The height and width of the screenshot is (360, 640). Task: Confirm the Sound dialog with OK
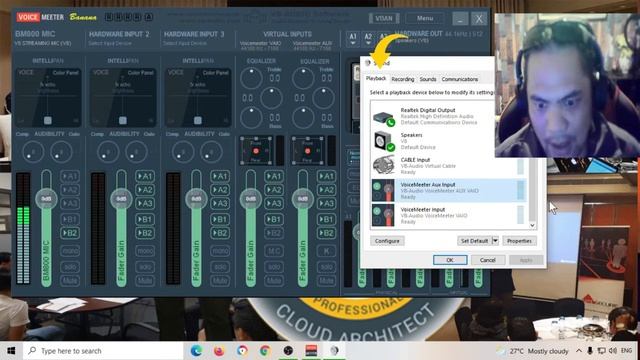[x=450, y=260]
